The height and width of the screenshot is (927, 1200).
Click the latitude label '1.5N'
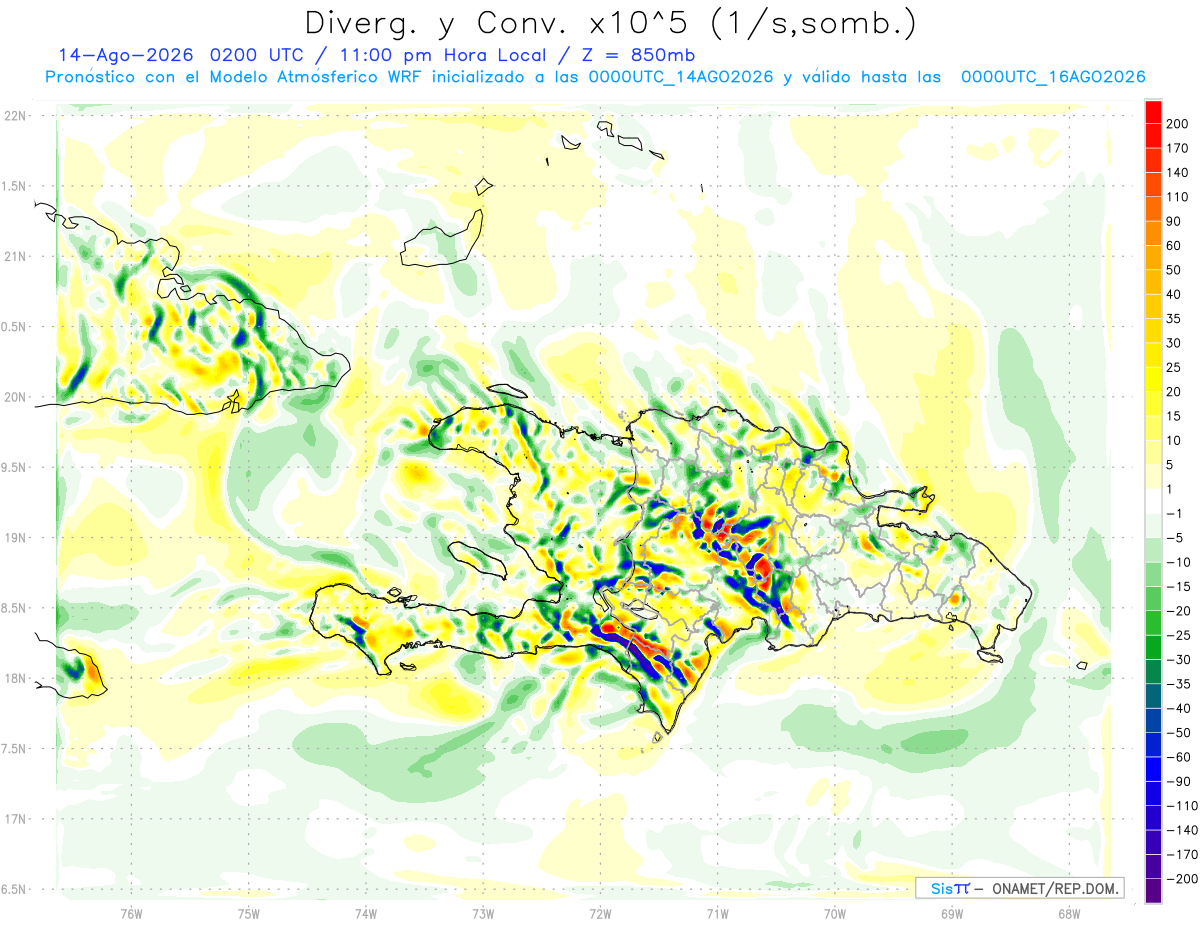(15, 186)
